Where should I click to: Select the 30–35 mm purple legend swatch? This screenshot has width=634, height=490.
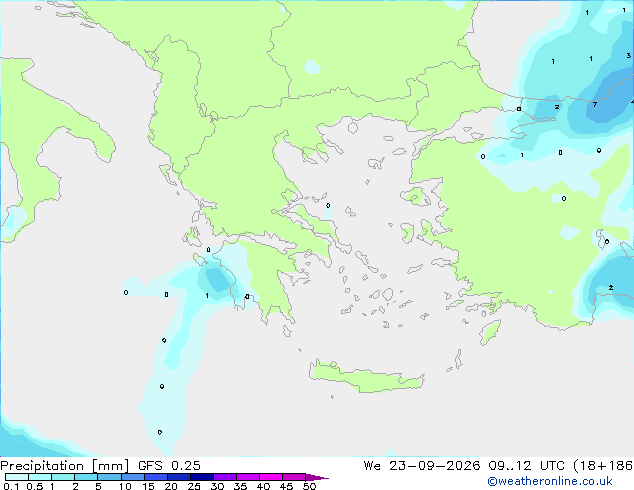tap(225, 477)
